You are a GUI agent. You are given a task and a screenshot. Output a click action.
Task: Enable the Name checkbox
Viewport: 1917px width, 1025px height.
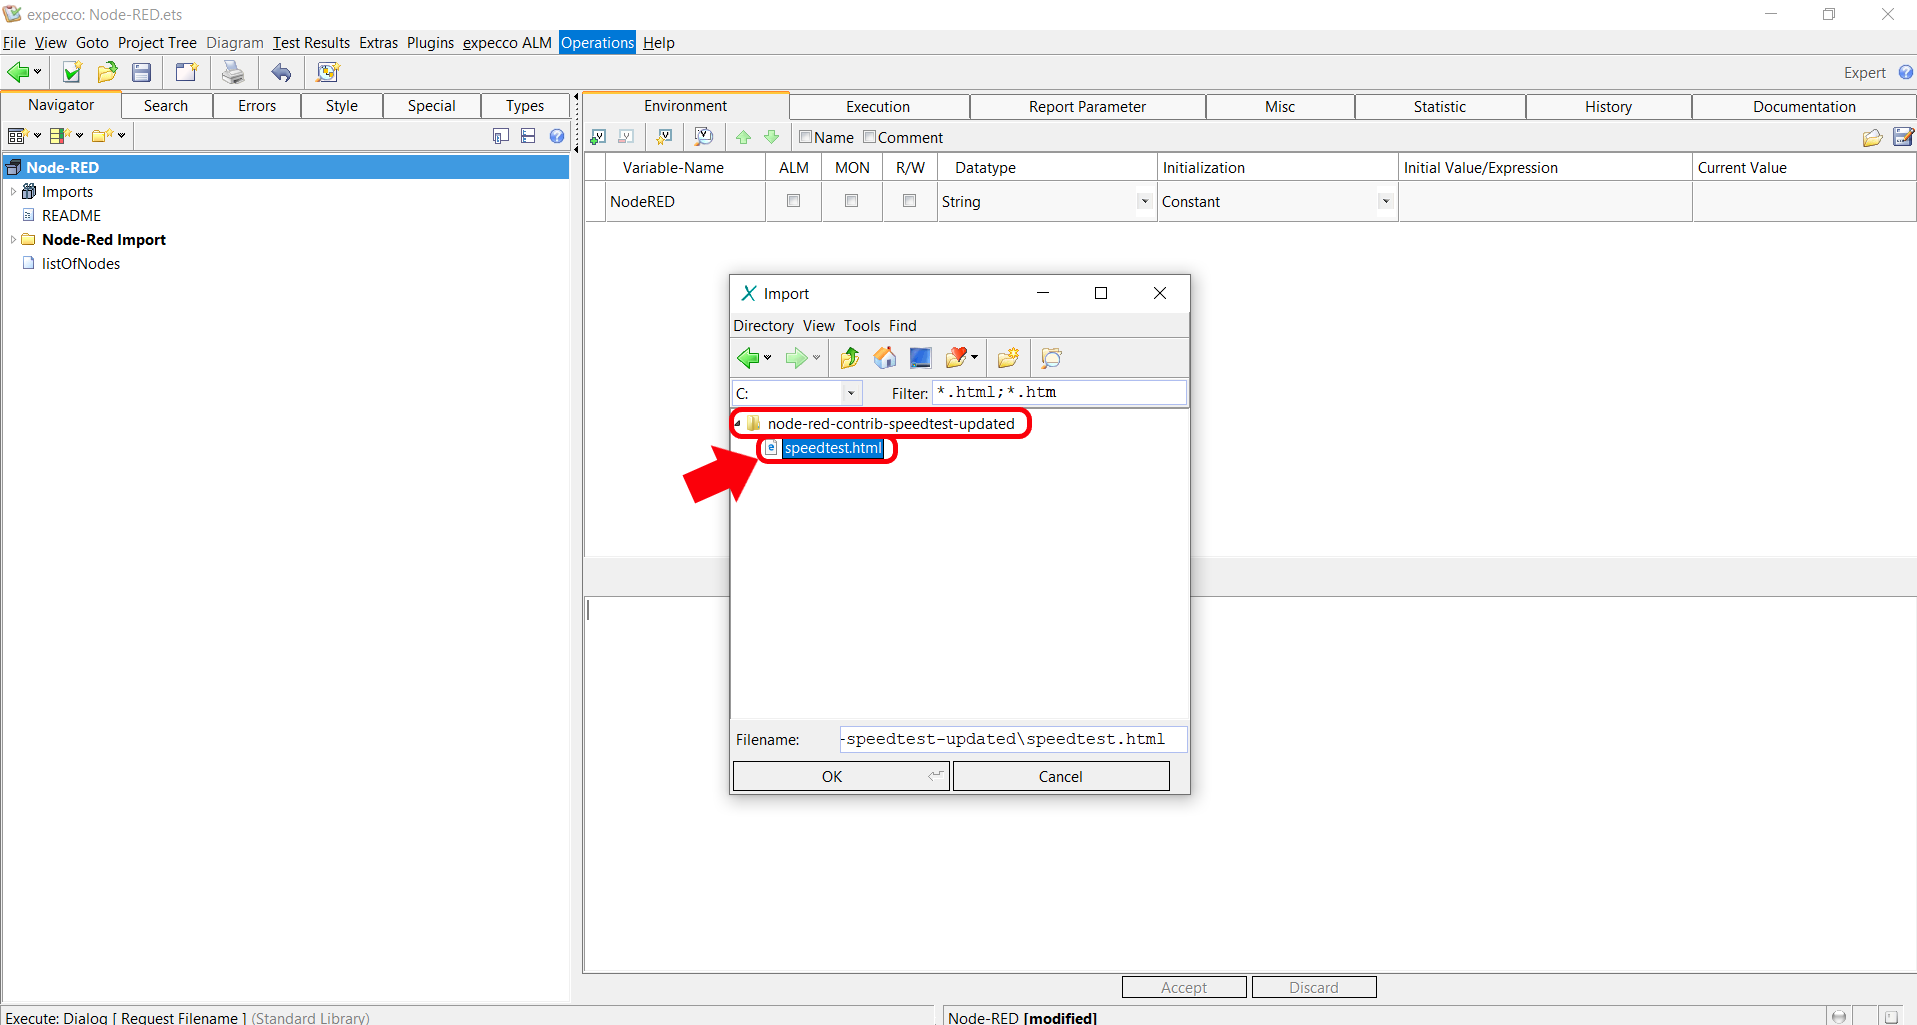click(806, 137)
